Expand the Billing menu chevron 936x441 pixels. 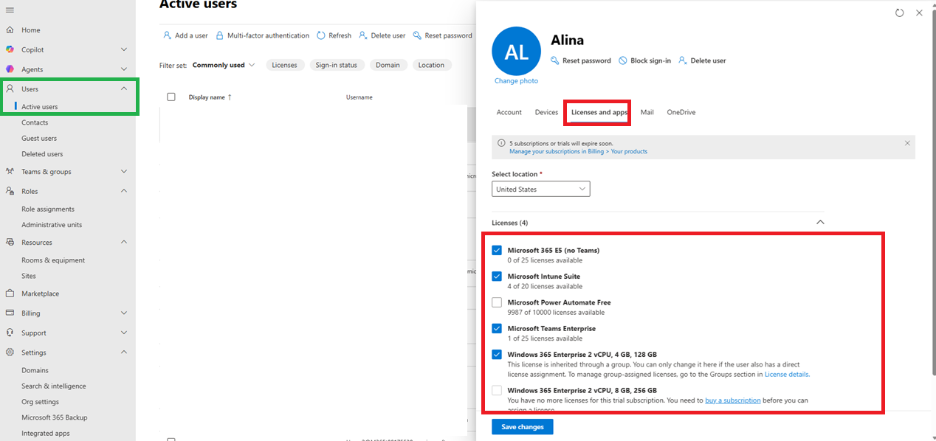pos(124,313)
